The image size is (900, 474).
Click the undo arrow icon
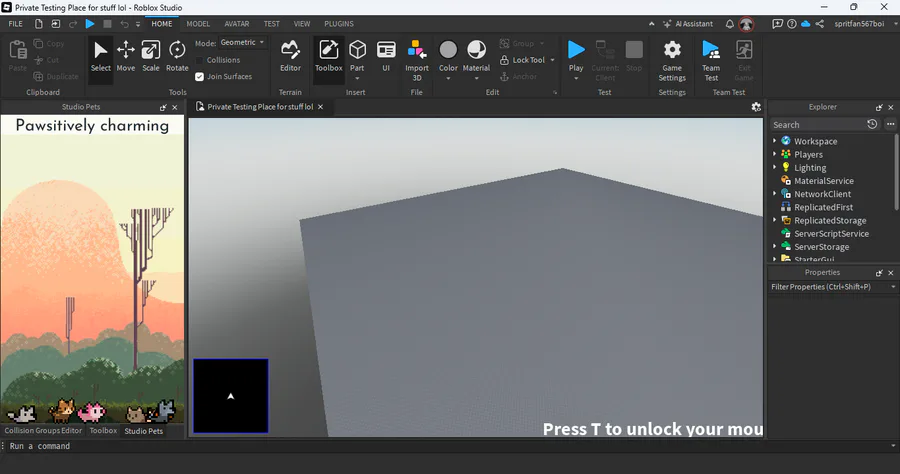point(124,24)
